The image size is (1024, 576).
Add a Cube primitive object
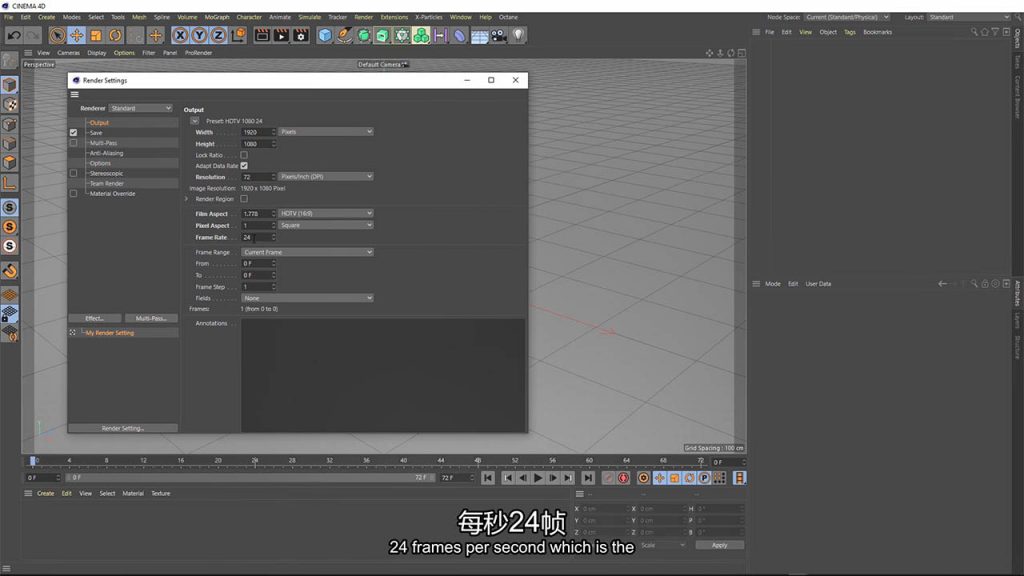[x=325, y=36]
